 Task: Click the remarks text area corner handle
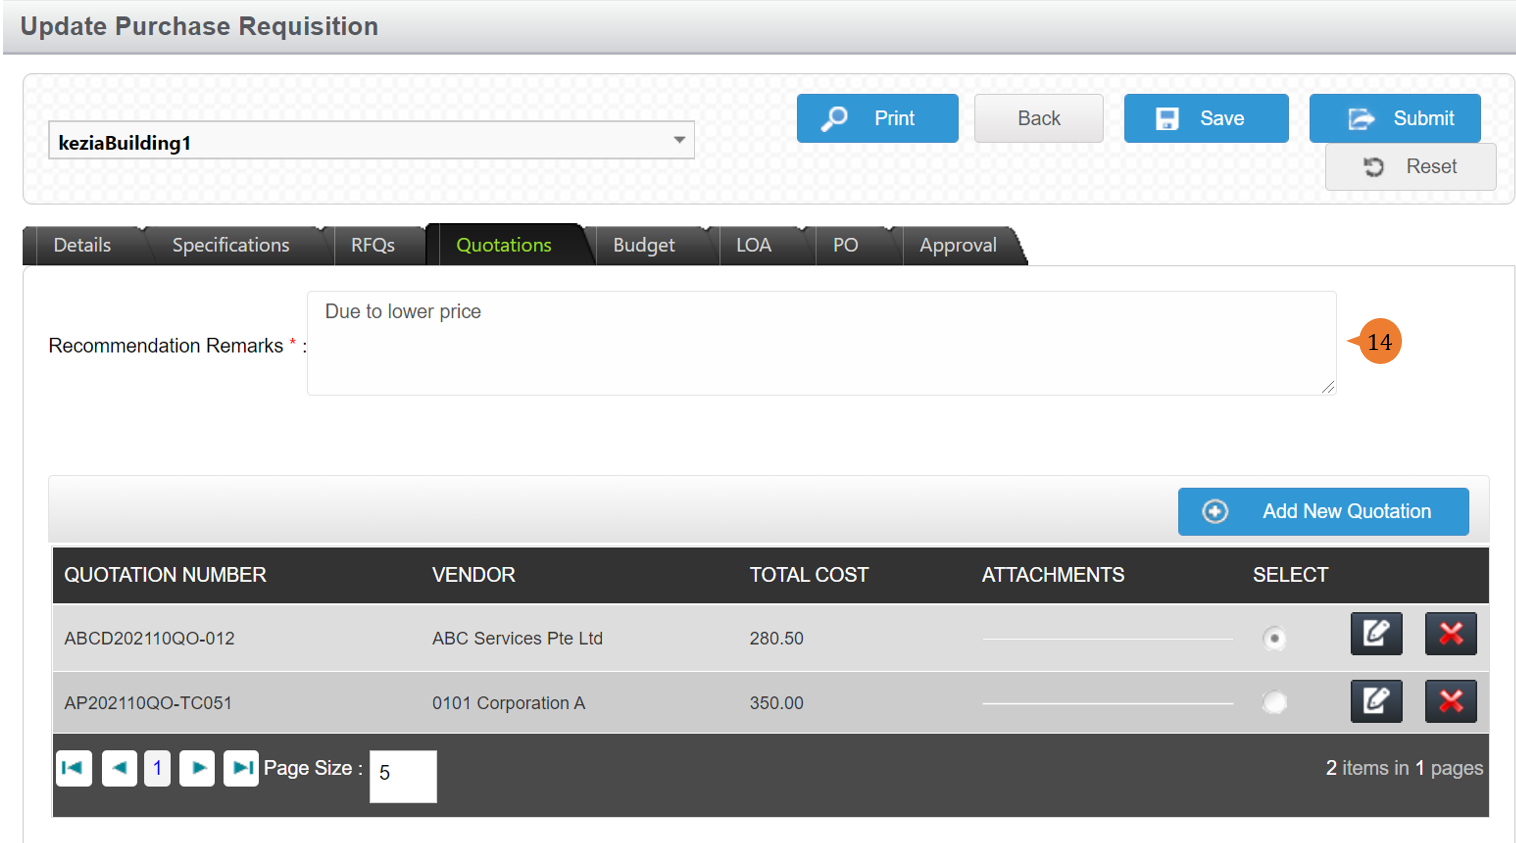(x=1327, y=387)
